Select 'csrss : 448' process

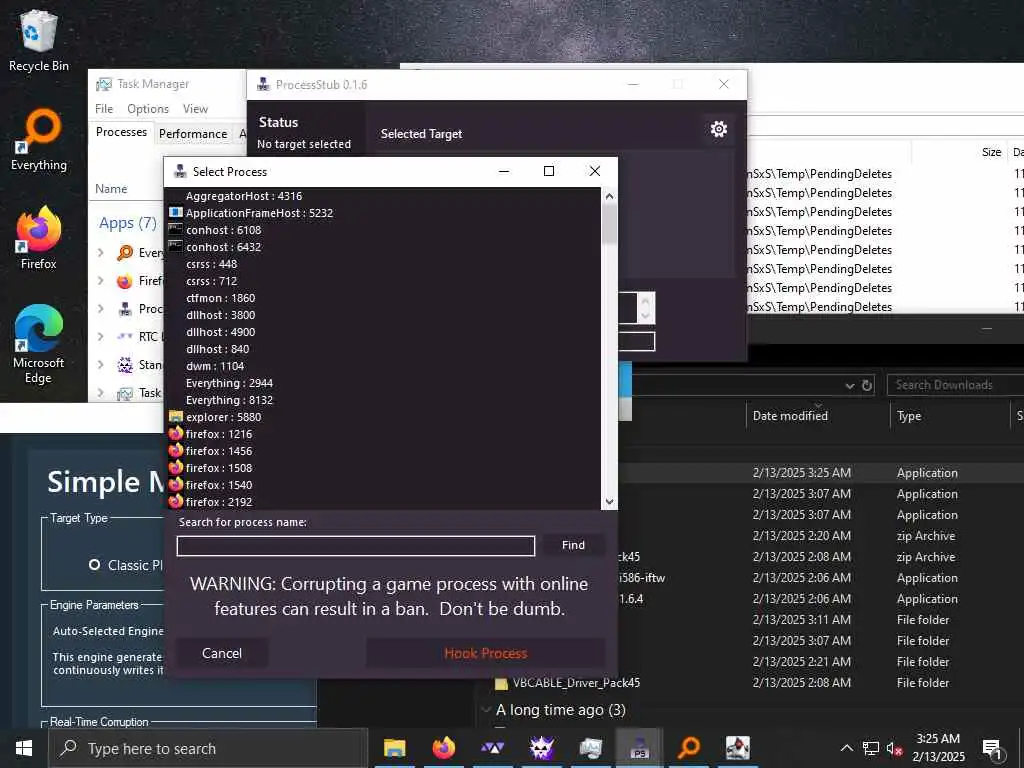(212, 264)
